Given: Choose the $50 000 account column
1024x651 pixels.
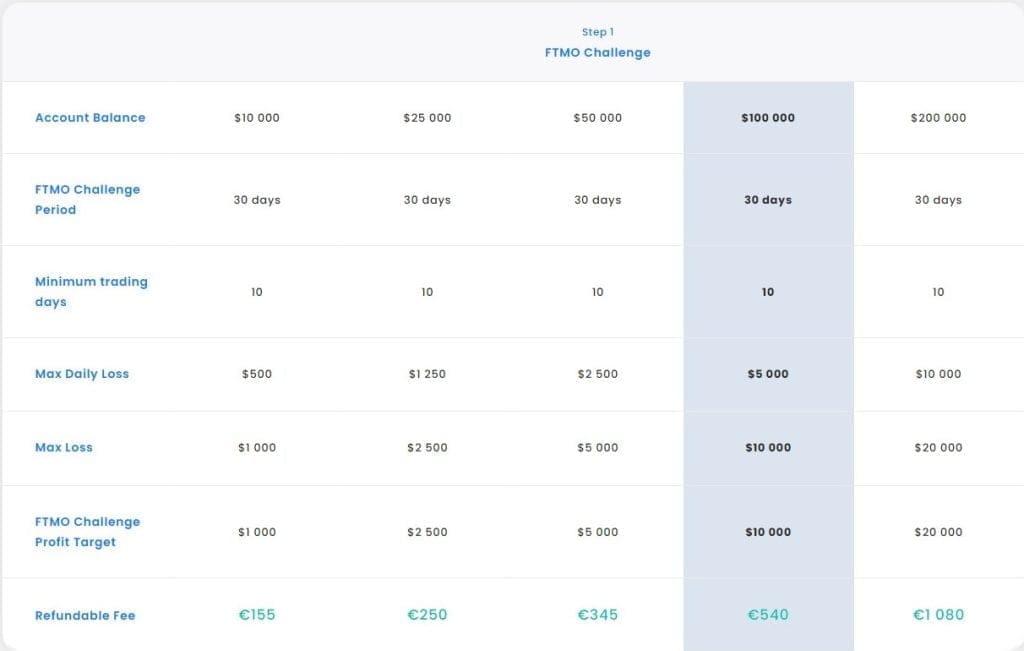Looking at the screenshot, I should coord(597,117).
